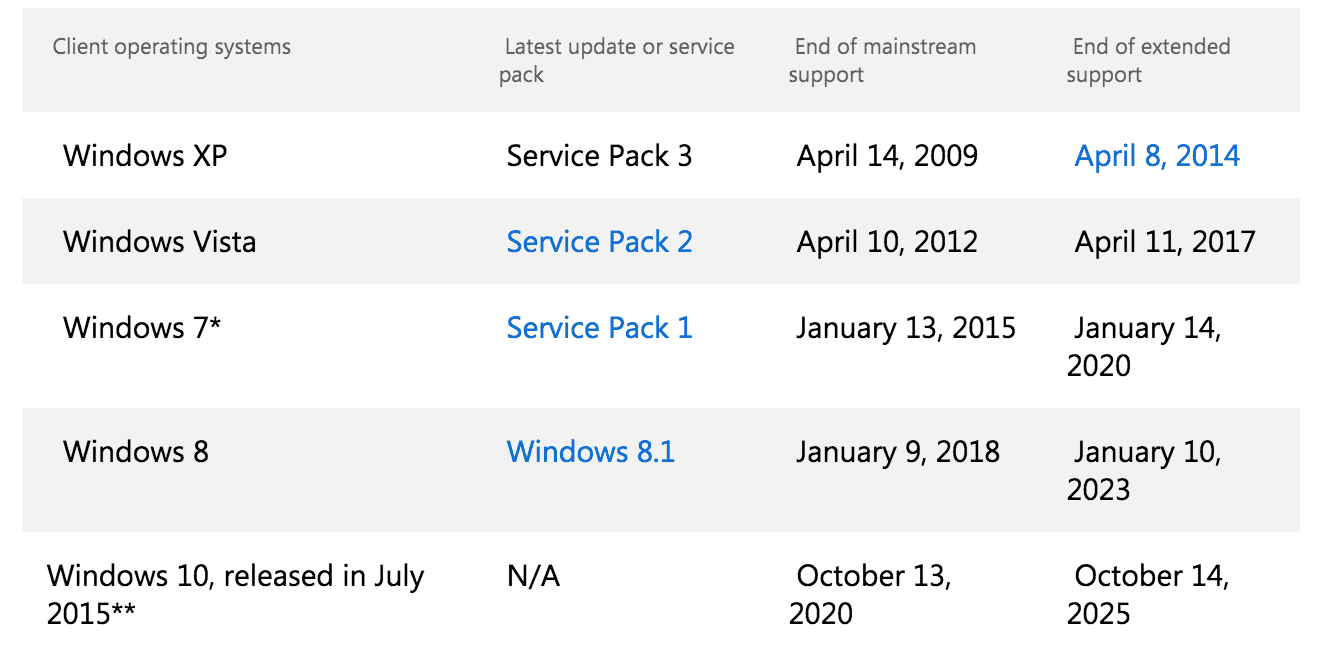Click the Service Pack 2 link
The width and height of the screenshot is (1318, 656).
[599, 242]
